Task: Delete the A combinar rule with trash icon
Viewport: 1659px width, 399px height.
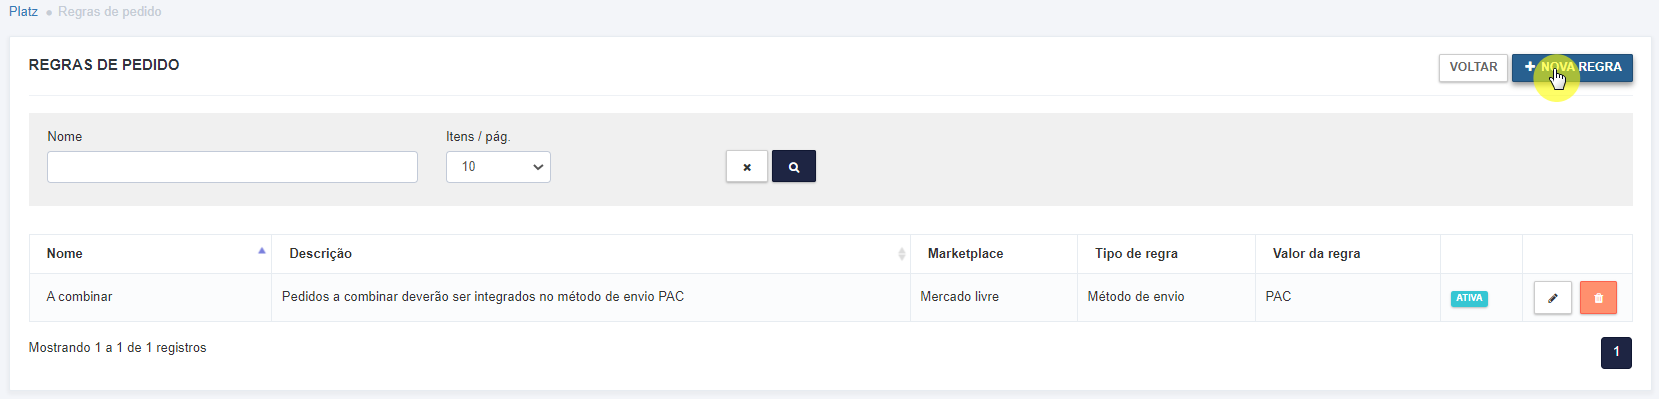Action: [1598, 298]
